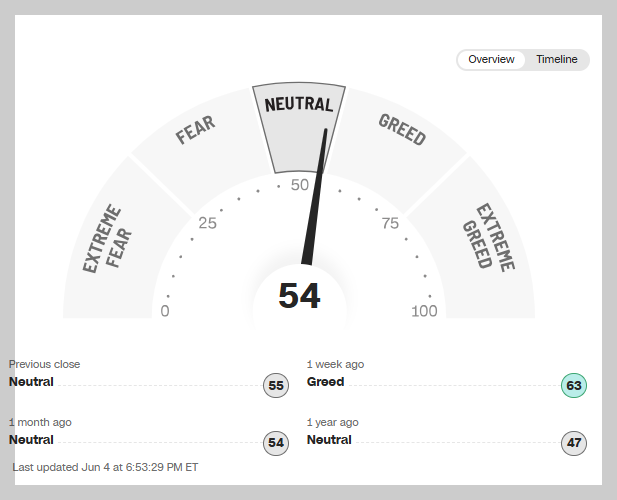Click 'Neutral' rating under 1 year ago
Screen dimensions: 617x500
click(329, 439)
